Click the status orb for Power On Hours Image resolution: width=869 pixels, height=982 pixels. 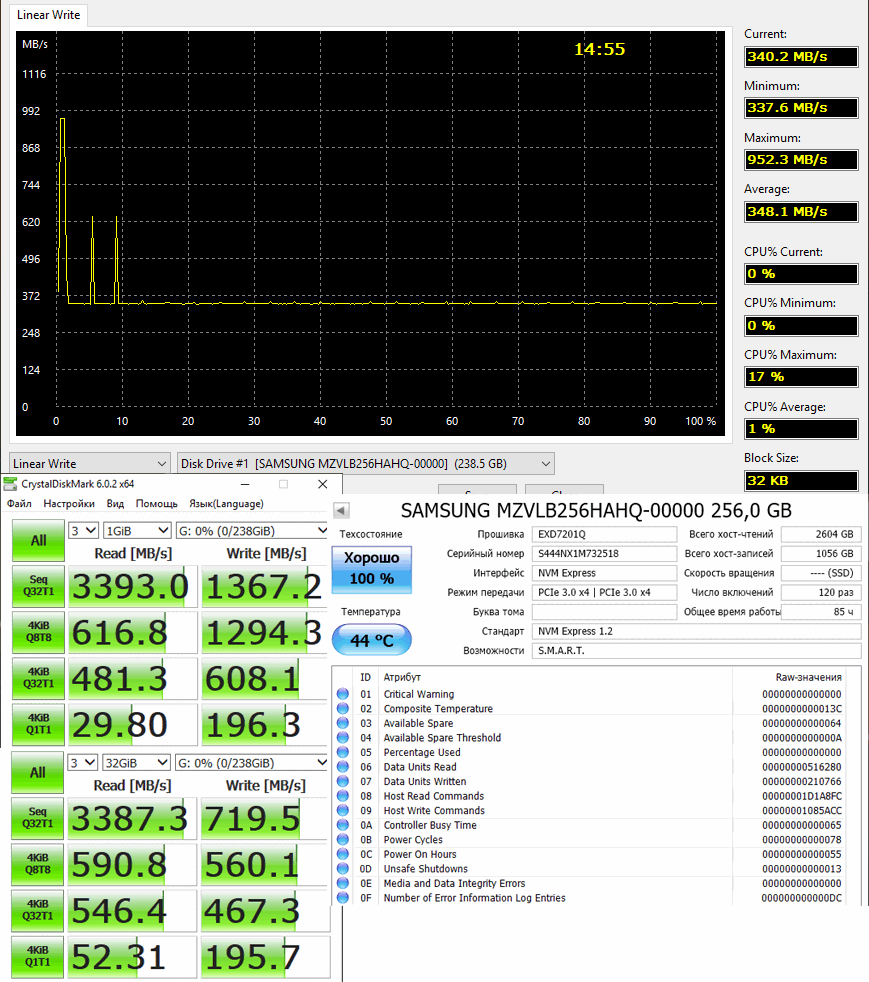coord(342,854)
